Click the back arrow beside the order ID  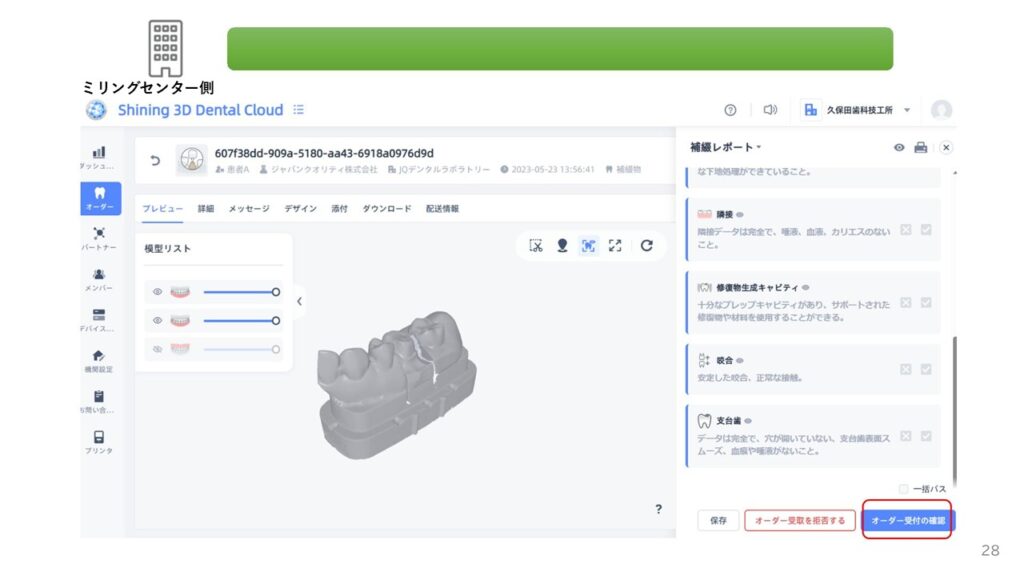click(154, 160)
